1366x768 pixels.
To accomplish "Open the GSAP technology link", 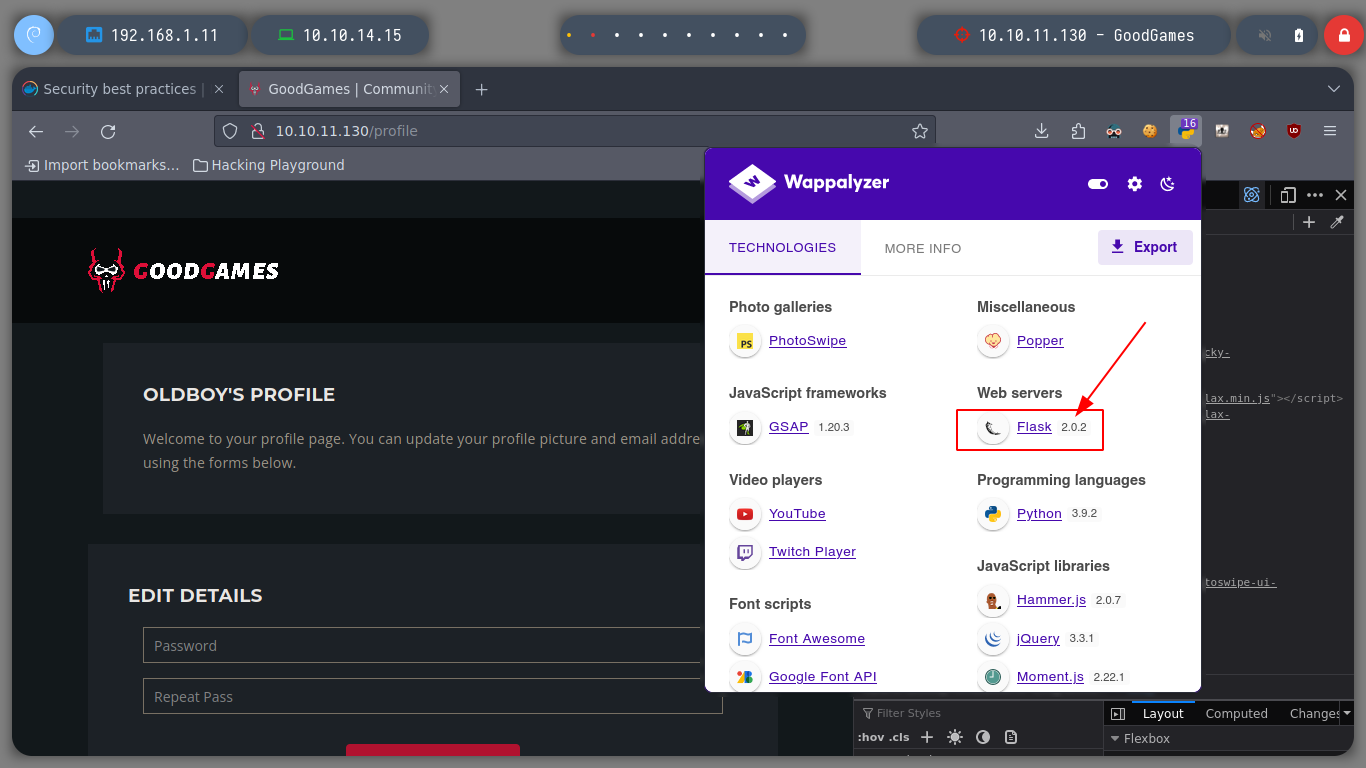I will pyautogui.click(x=788, y=426).
